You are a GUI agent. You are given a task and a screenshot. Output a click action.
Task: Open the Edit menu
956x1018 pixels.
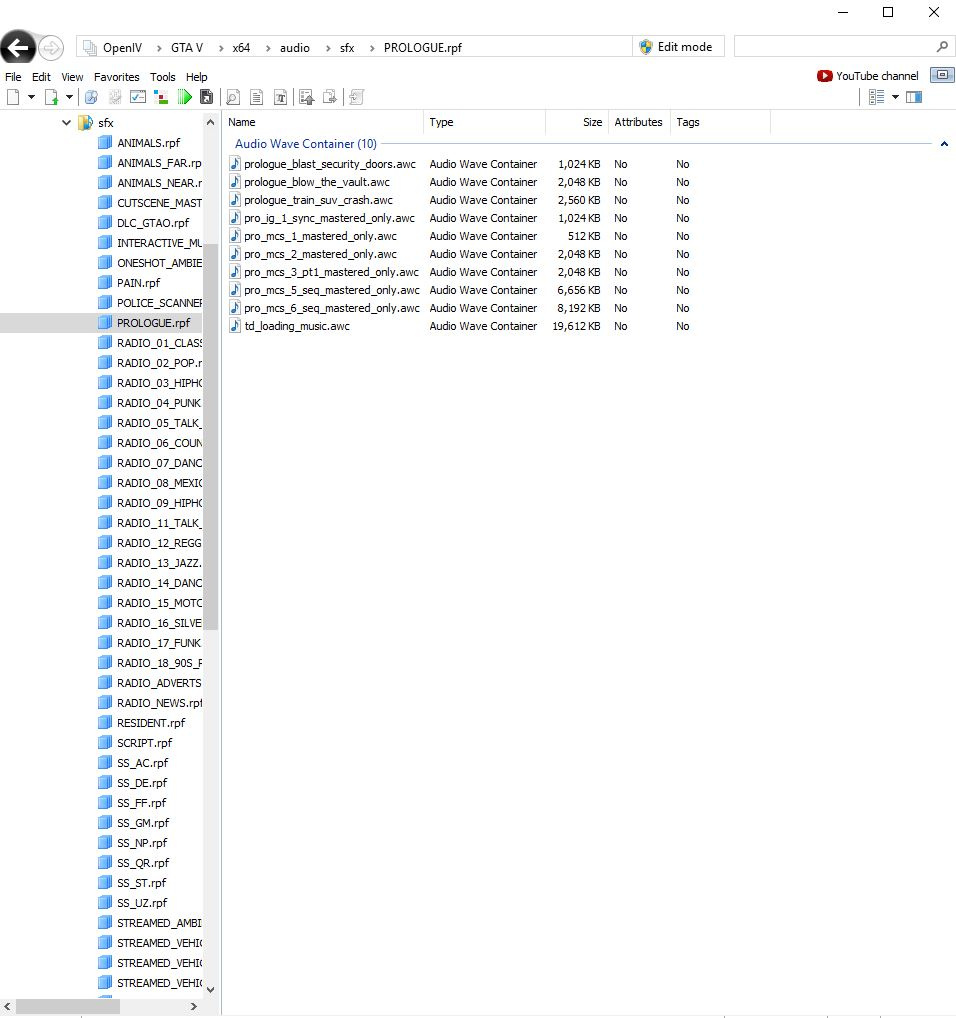tap(41, 77)
